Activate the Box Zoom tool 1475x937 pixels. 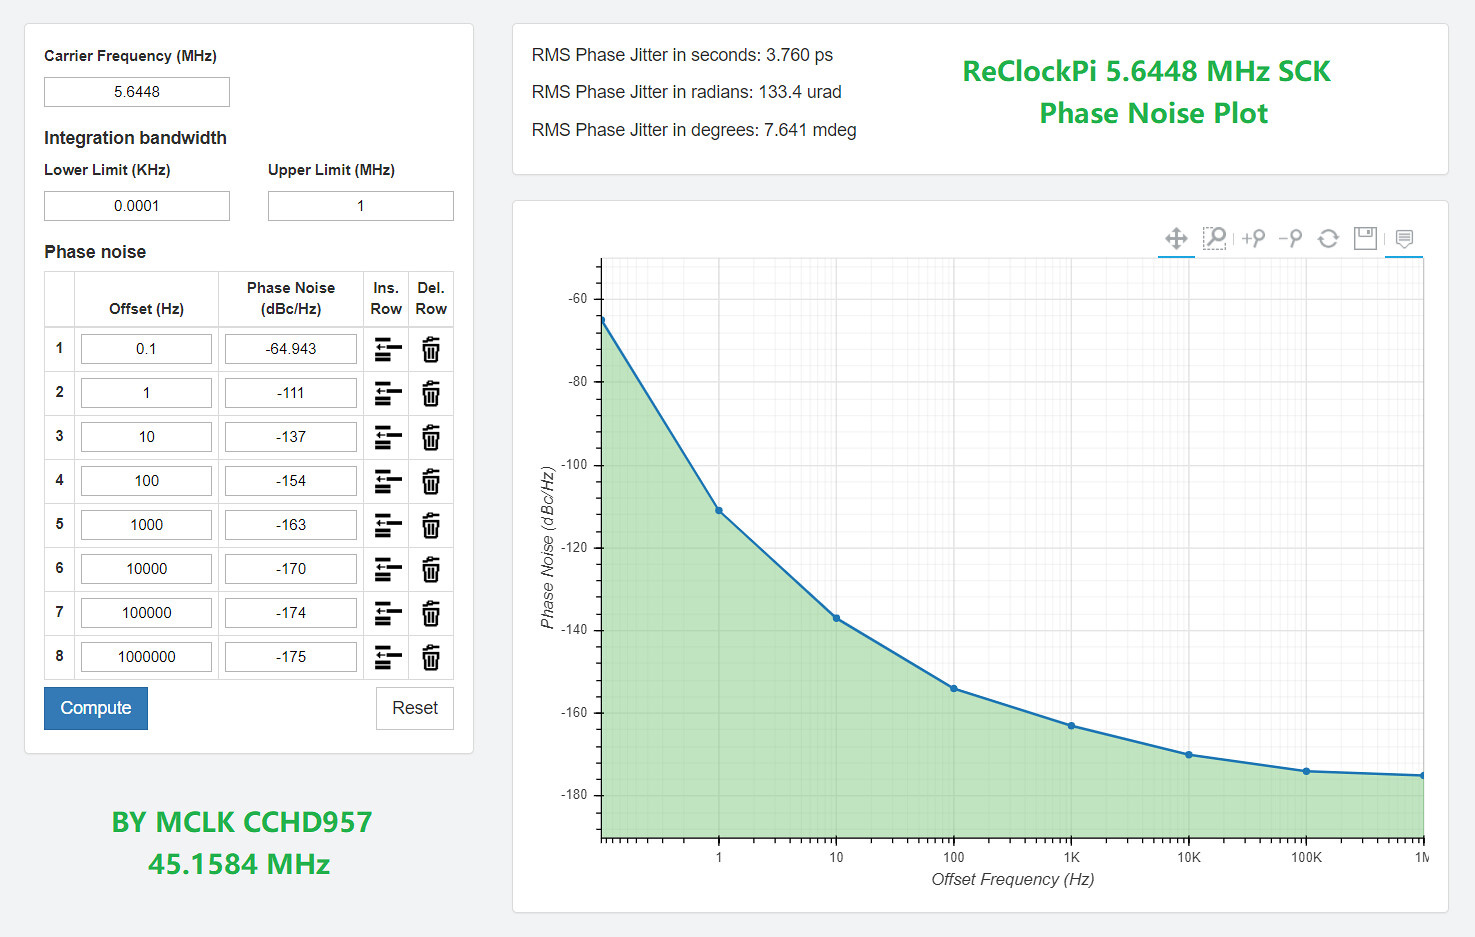1214,238
